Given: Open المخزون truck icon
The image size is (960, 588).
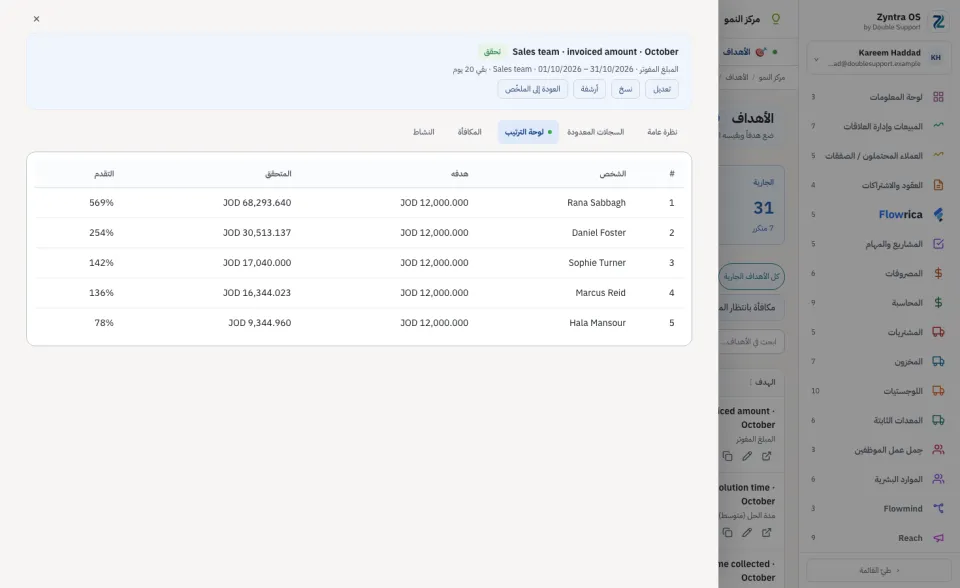Looking at the screenshot, I should (x=938, y=361).
